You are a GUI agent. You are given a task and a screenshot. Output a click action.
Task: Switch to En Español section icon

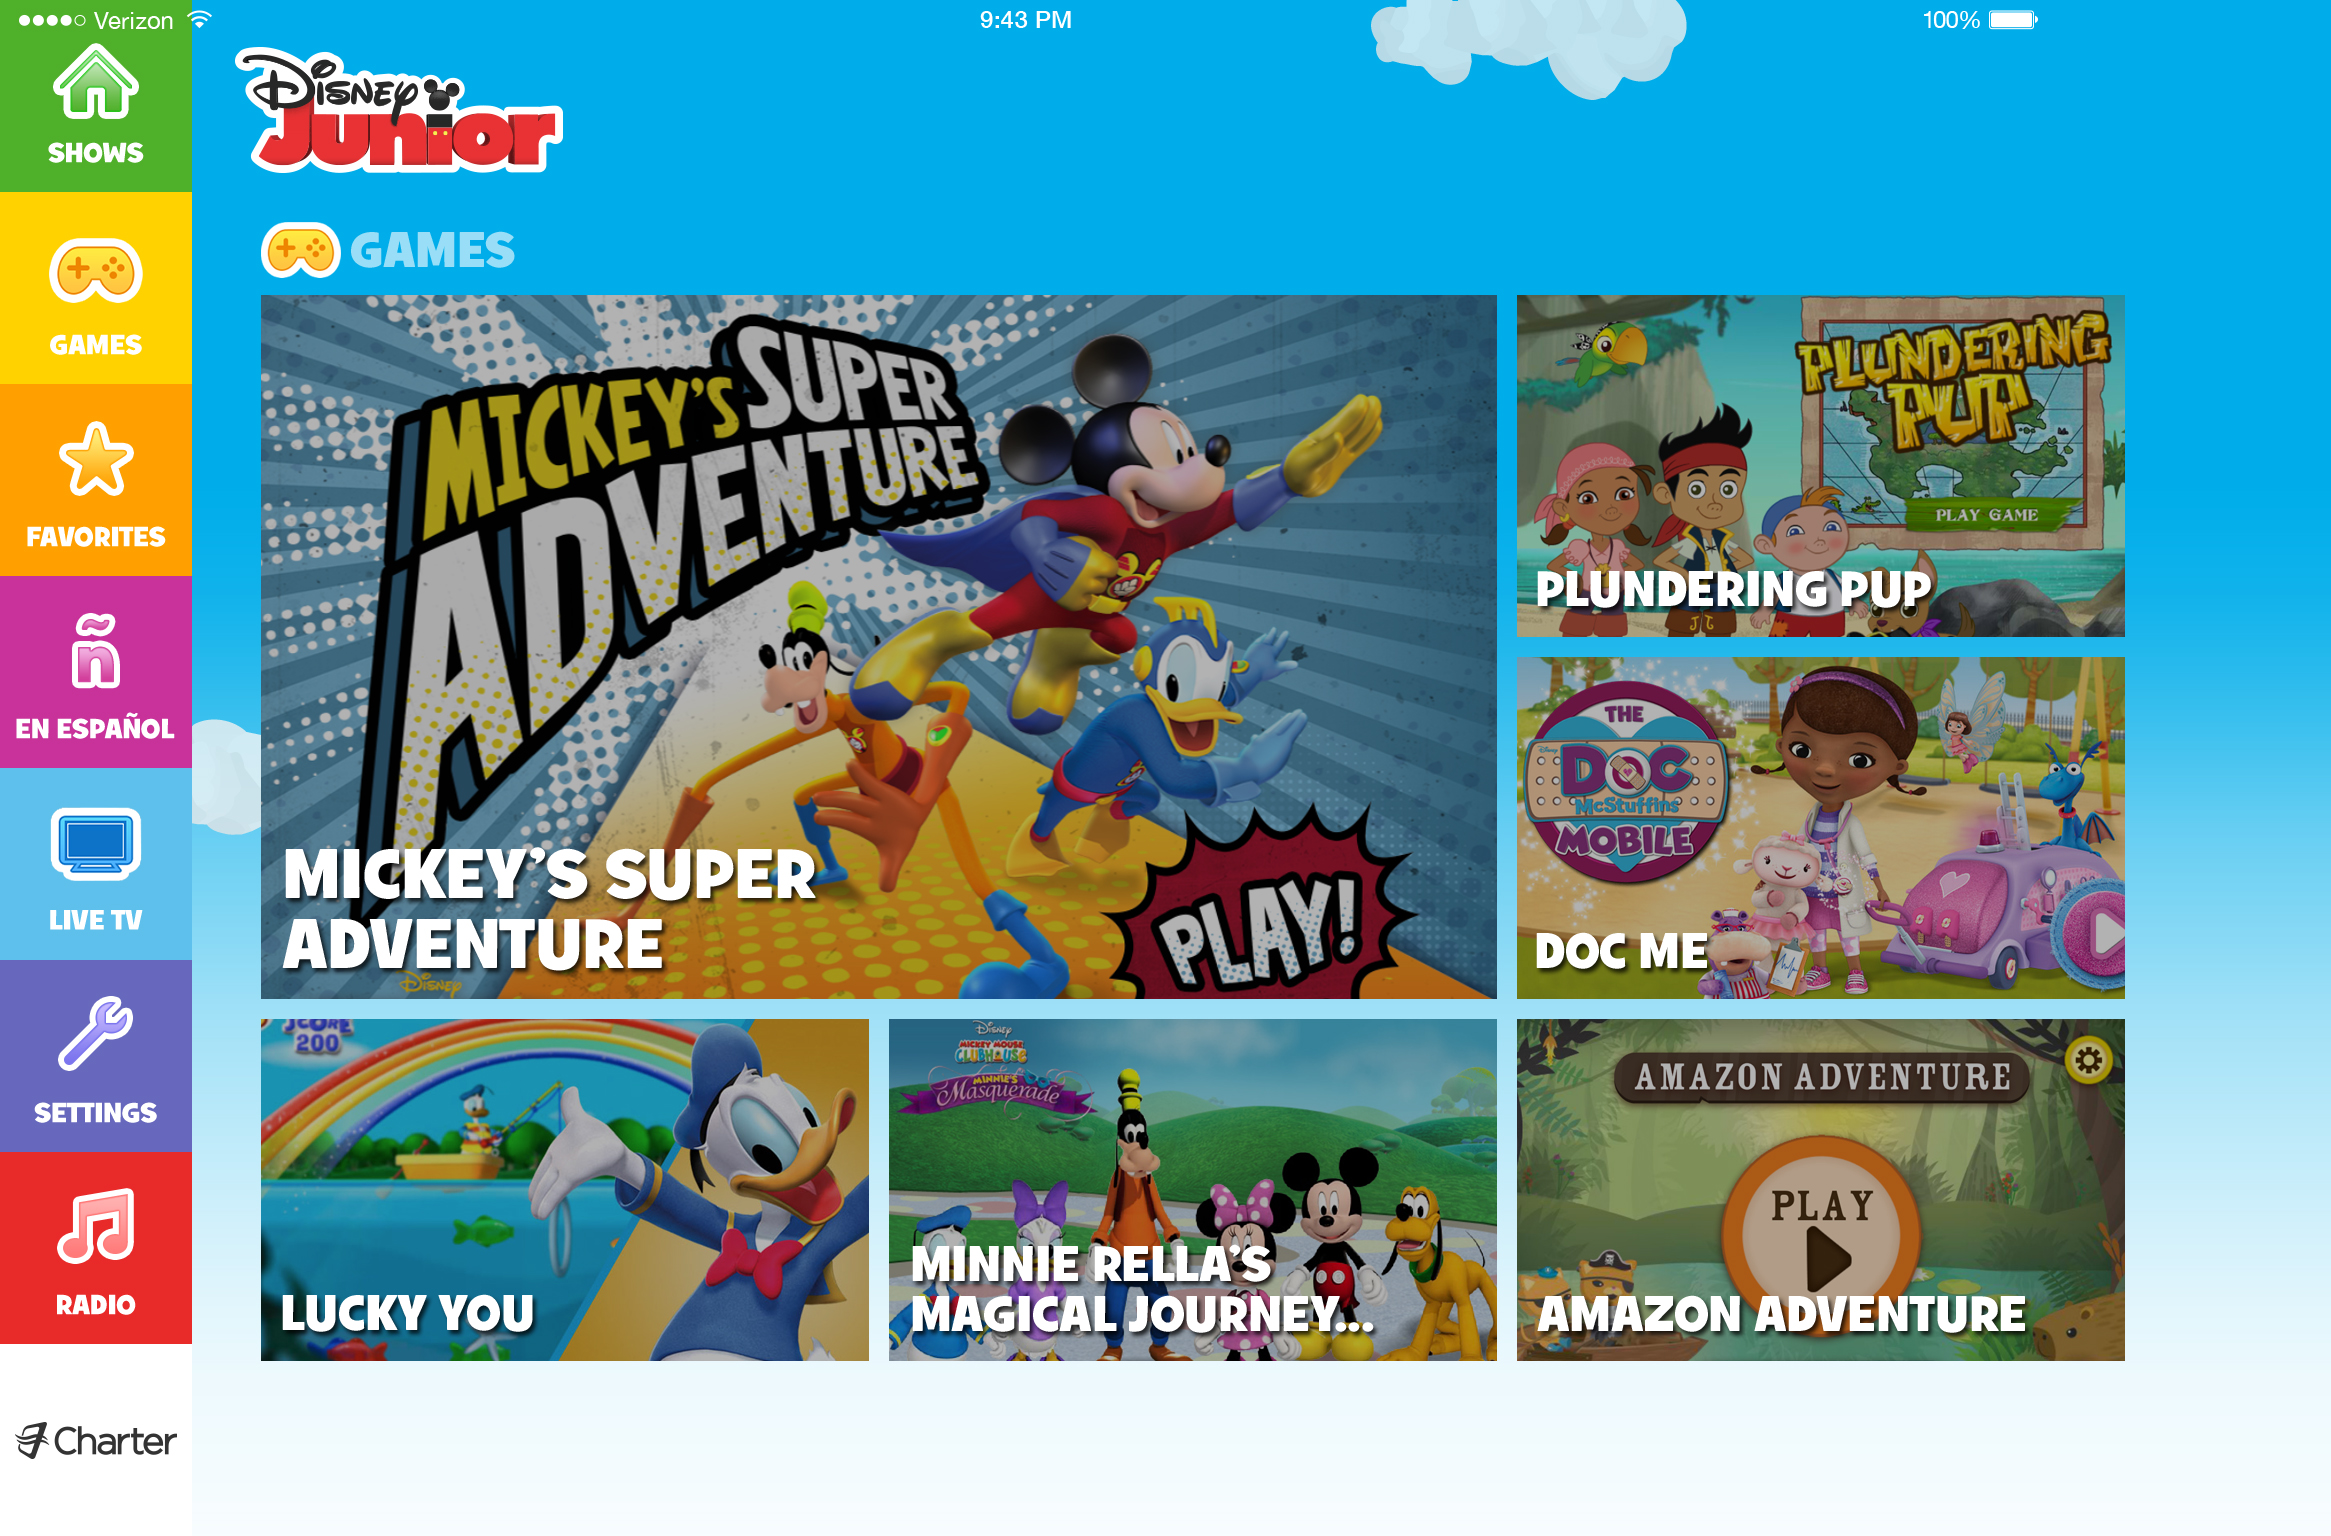pyautogui.click(x=96, y=650)
